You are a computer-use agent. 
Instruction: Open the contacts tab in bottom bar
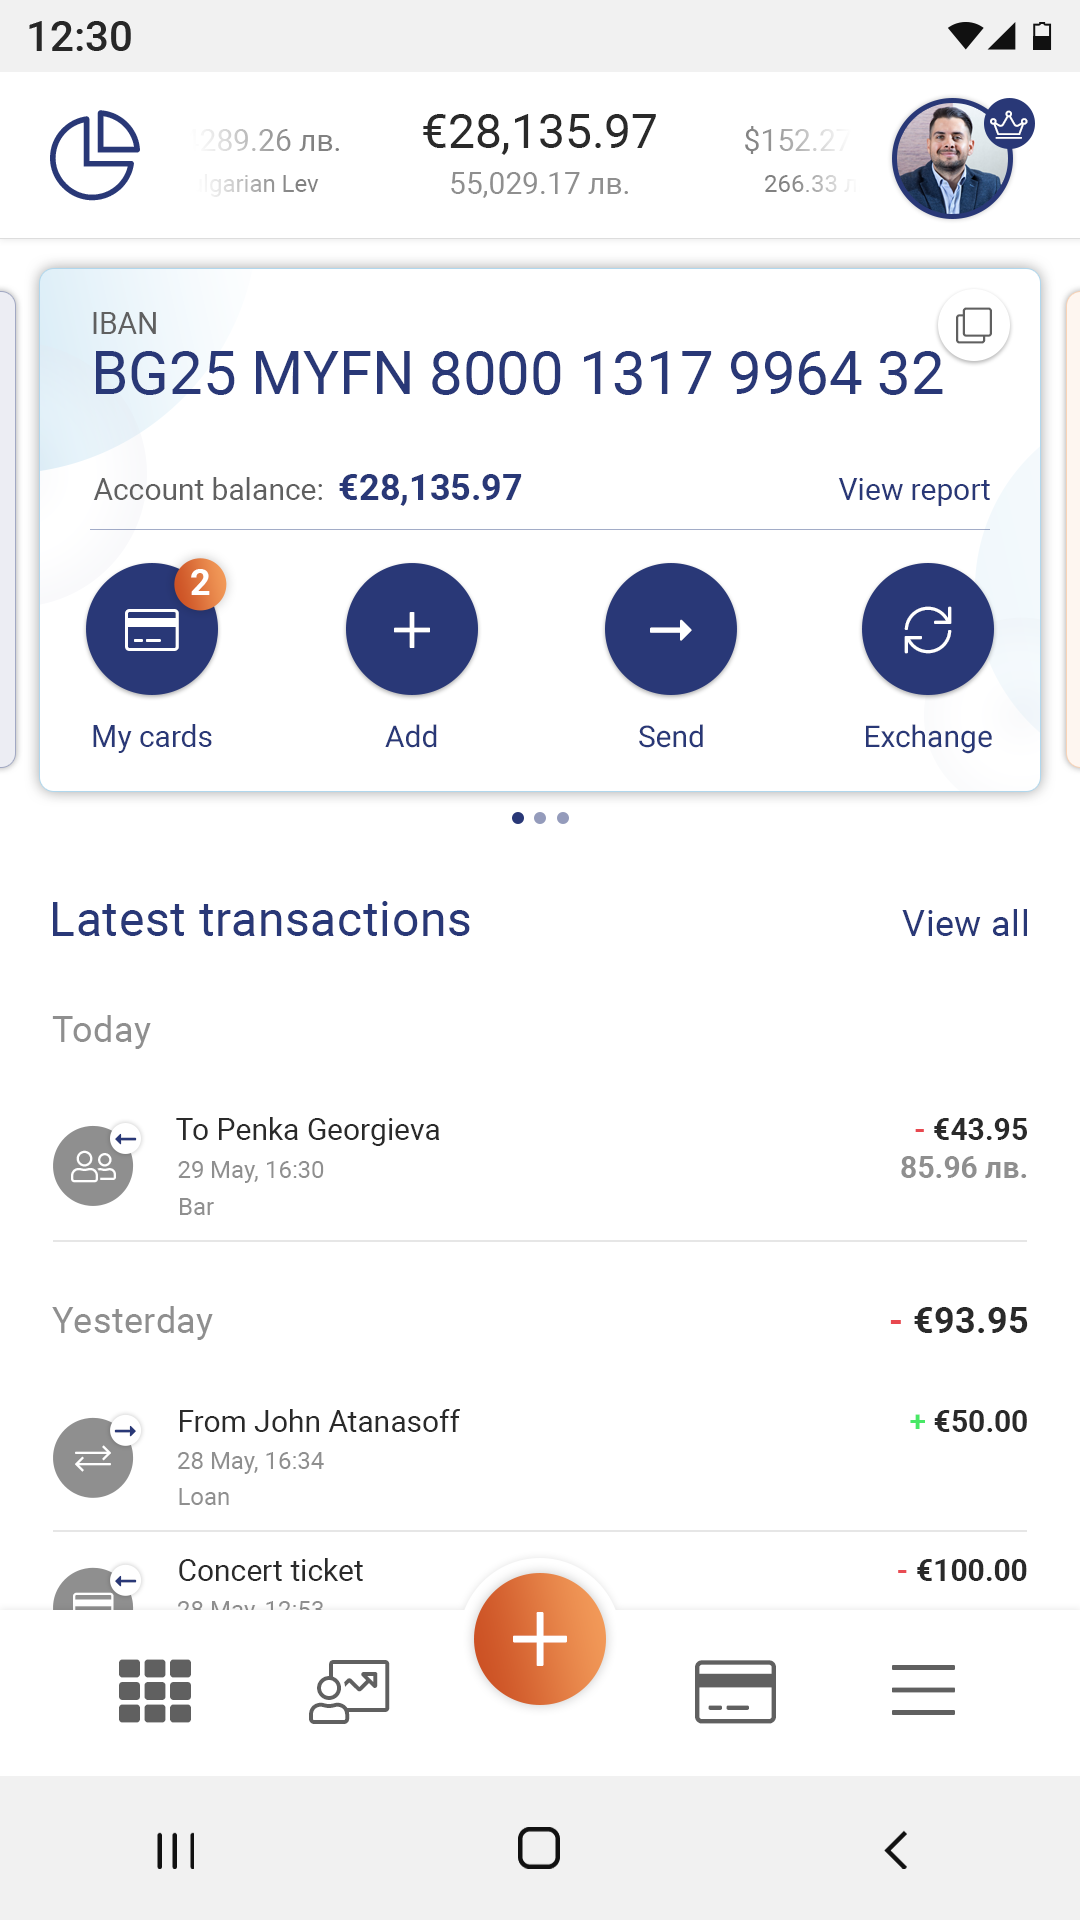(x=349, y=1691)
